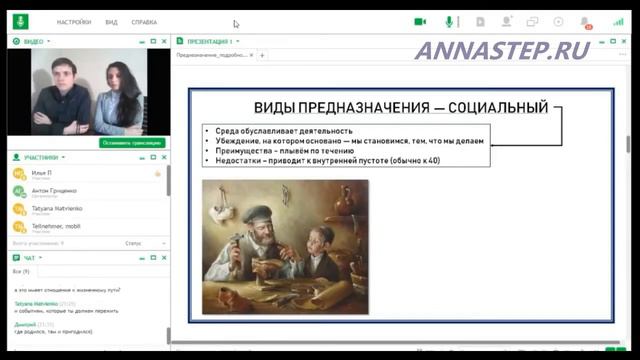Maximize the Участники panel
Viewport: 640px width, 360px height.
pos(153,157)
